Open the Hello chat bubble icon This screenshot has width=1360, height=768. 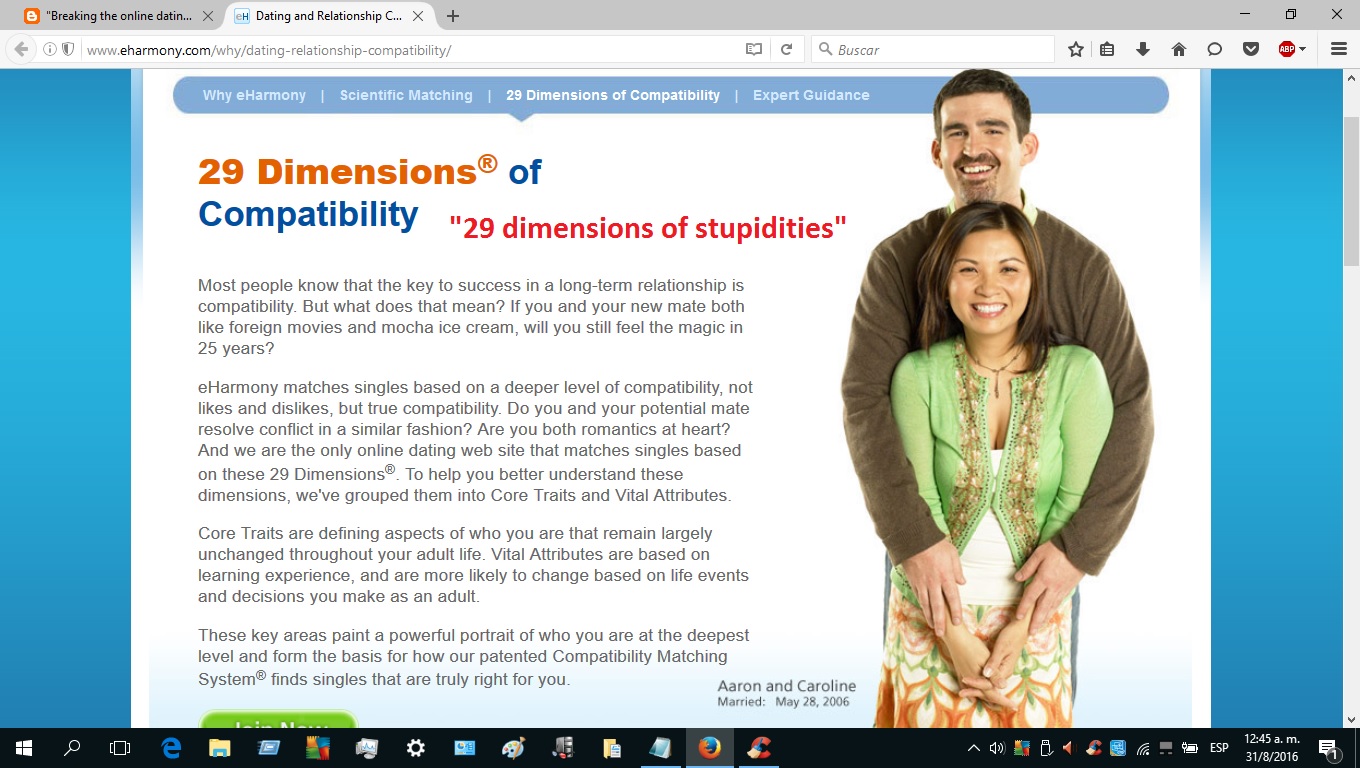tap(1215, 49)
